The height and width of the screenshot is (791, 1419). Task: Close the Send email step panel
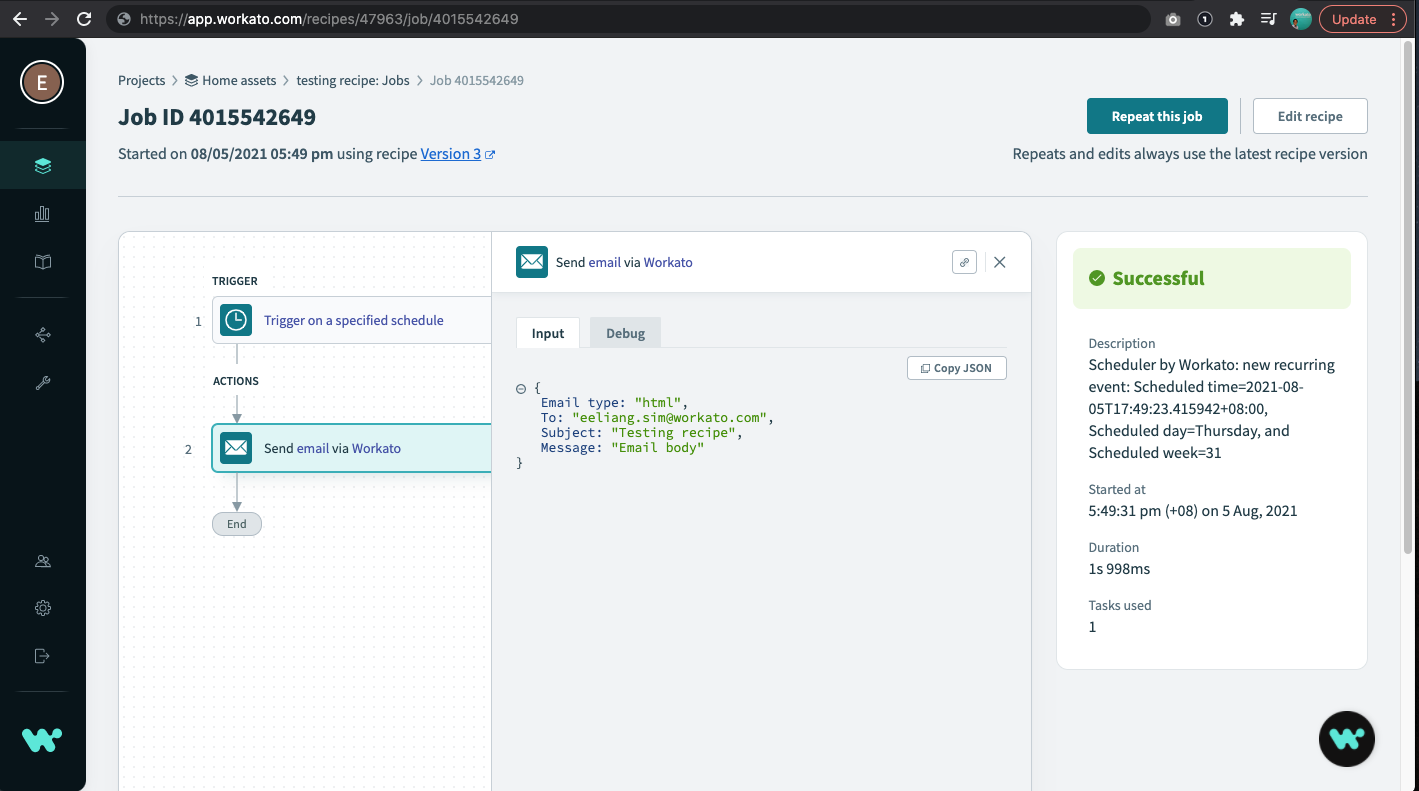click(x=999, y=262)
